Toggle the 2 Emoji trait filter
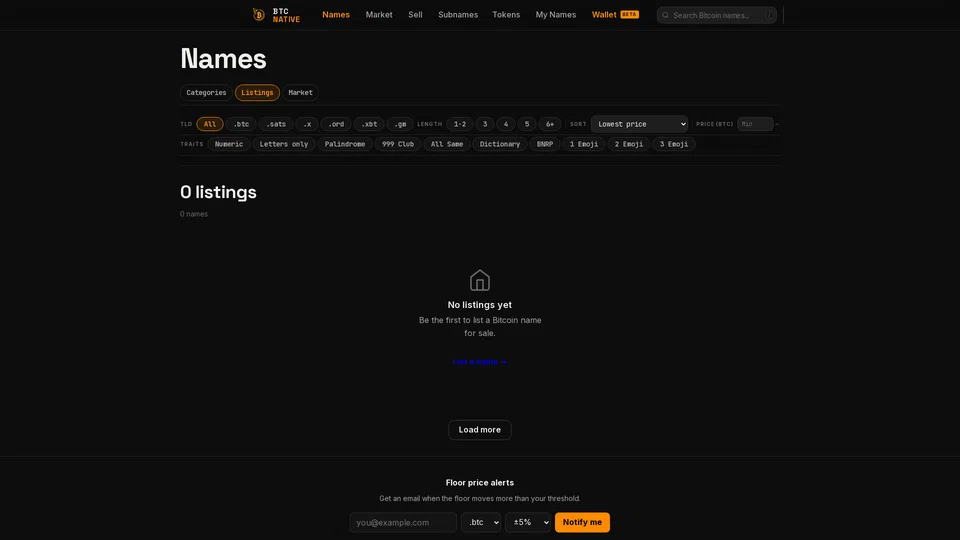The width and height of the screenshot is (960, 540). tap(629, 144)
